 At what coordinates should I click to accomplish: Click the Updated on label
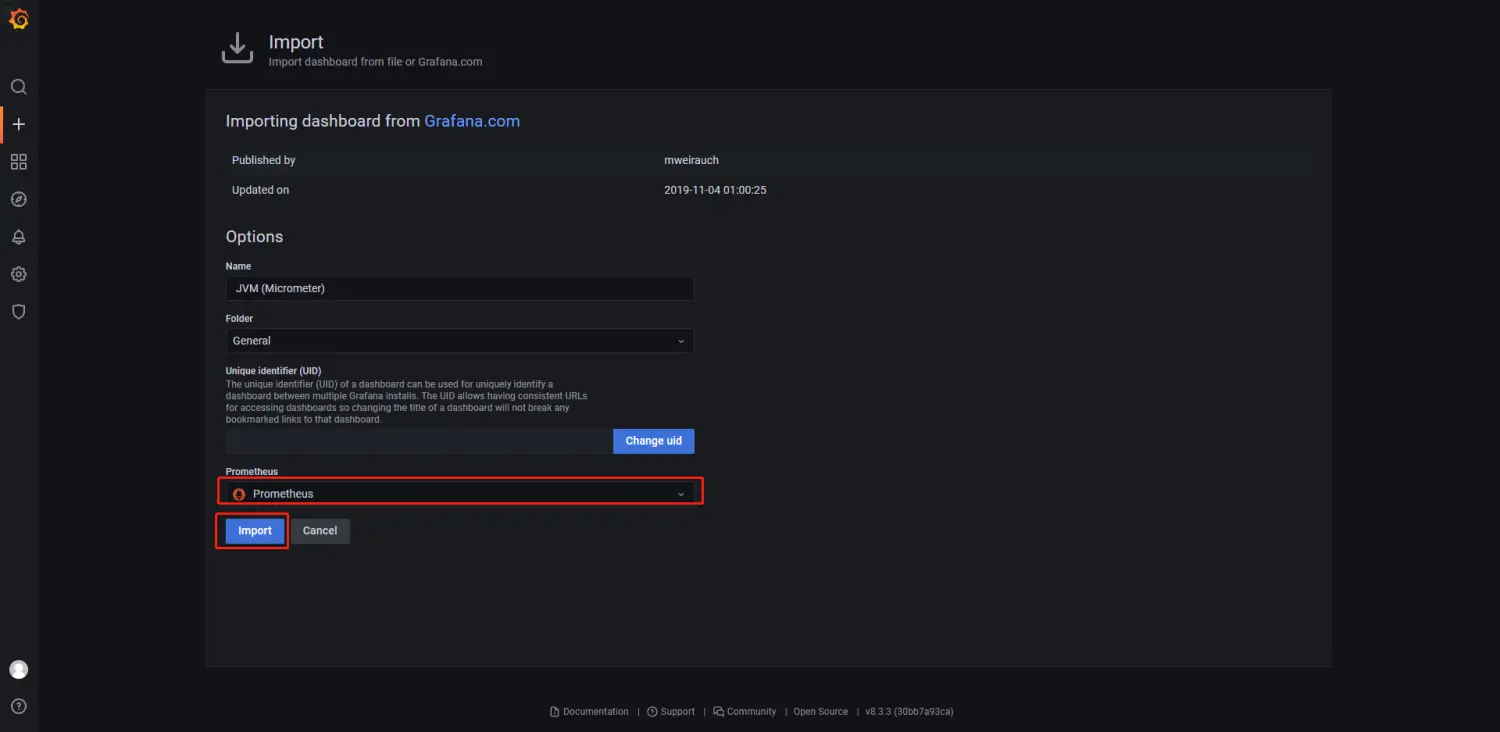tap(260, 190)
